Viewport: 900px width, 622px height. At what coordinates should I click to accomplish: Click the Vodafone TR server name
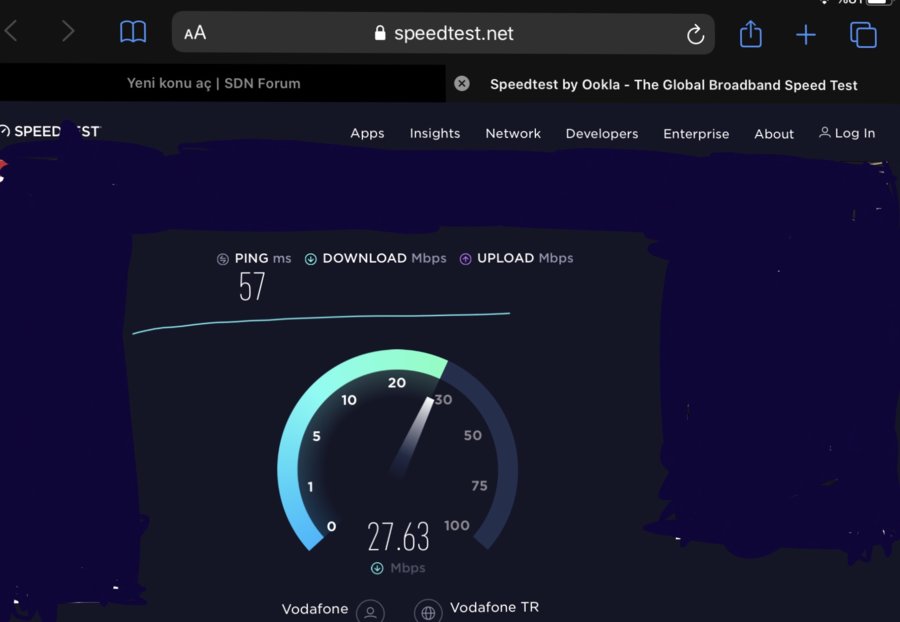[494, 607]
